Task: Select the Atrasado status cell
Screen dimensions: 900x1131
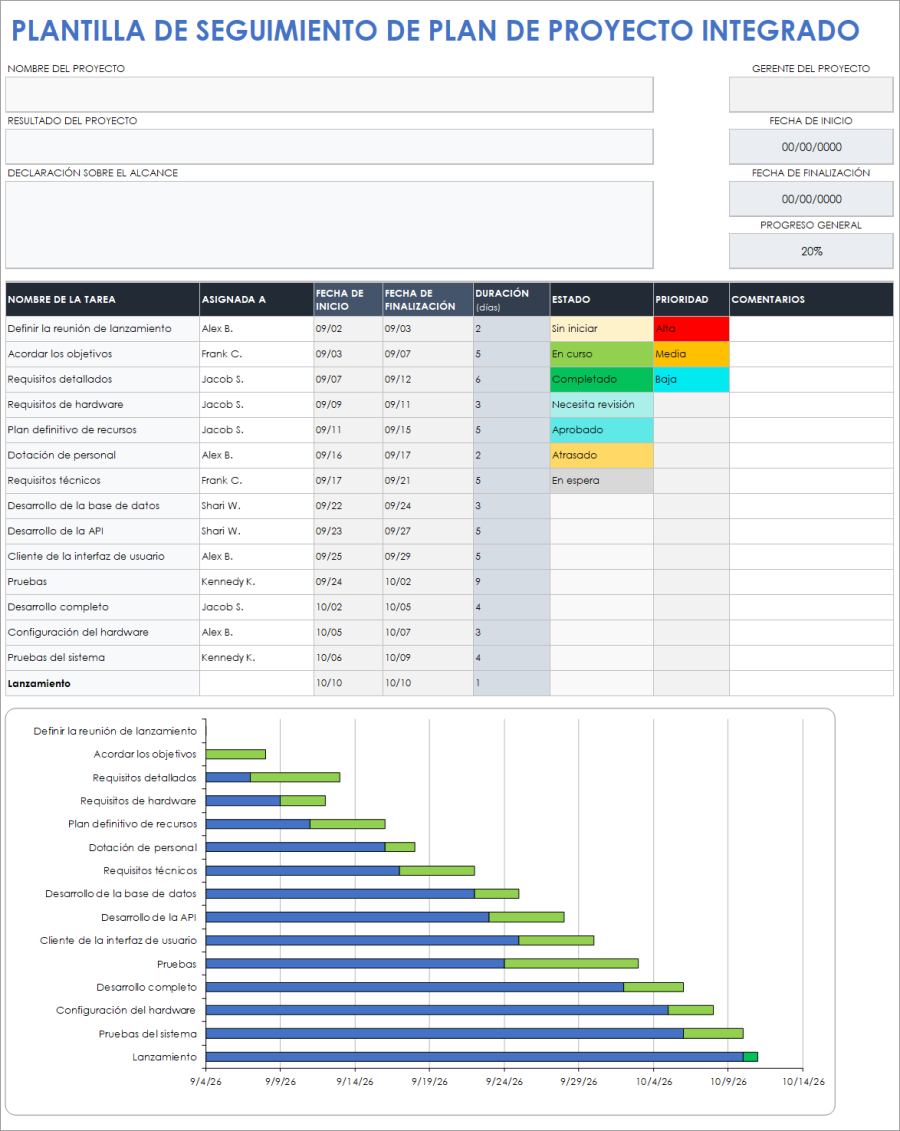Action: click(x=600, y=454)
